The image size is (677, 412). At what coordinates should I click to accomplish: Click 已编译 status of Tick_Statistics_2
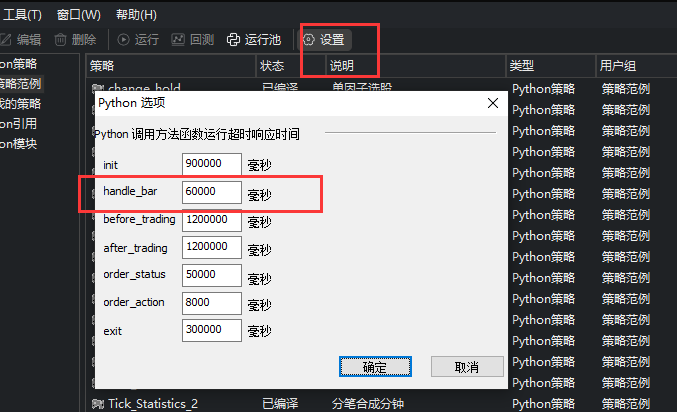tap(280, 404)
